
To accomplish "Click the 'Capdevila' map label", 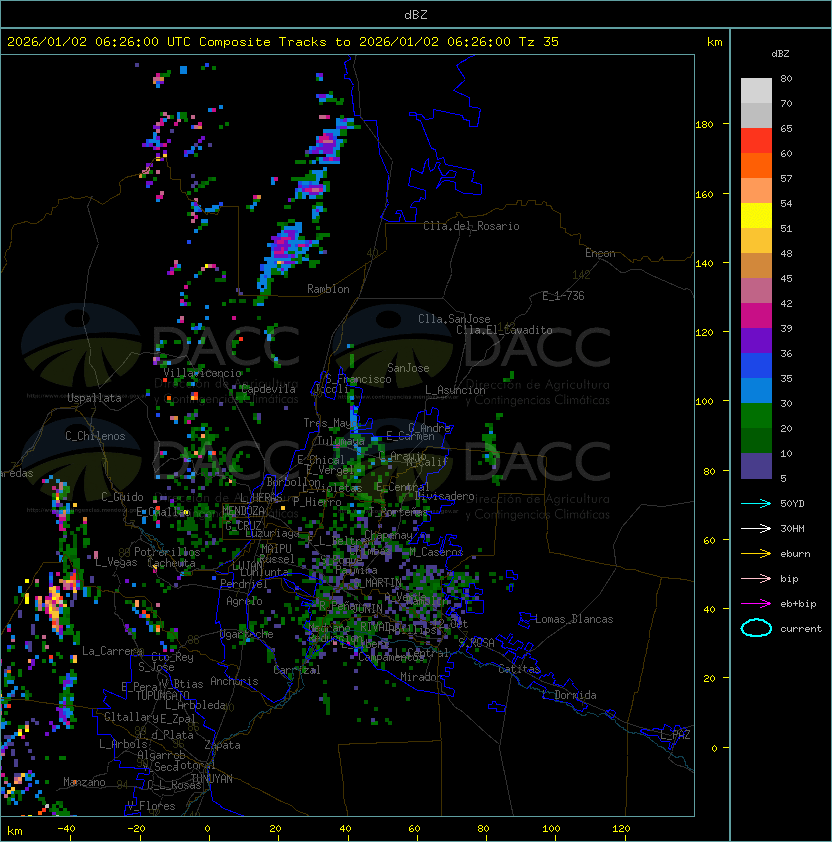I will [267, 389].
